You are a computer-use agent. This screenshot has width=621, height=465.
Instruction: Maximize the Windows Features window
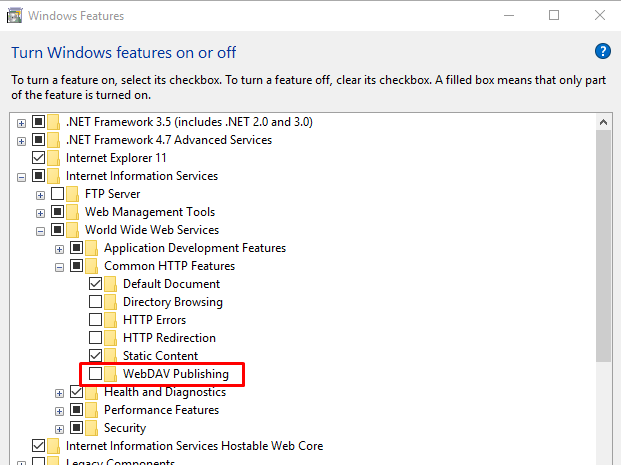click(554, 15)
